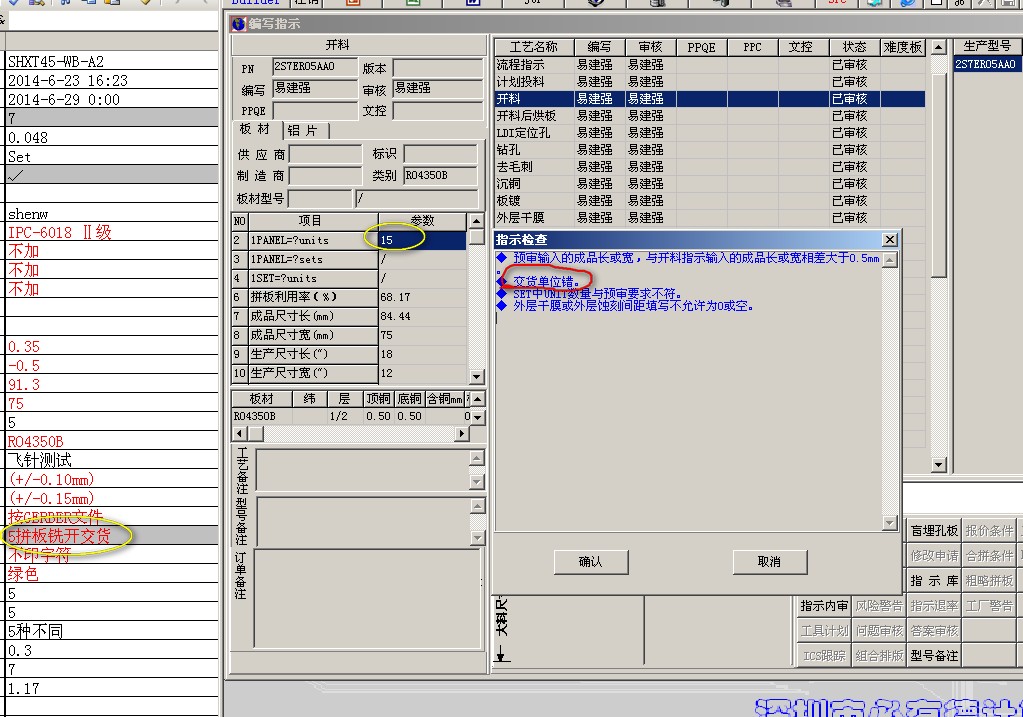Select the 拼板利用率(%) parameter row

(349, 297)
